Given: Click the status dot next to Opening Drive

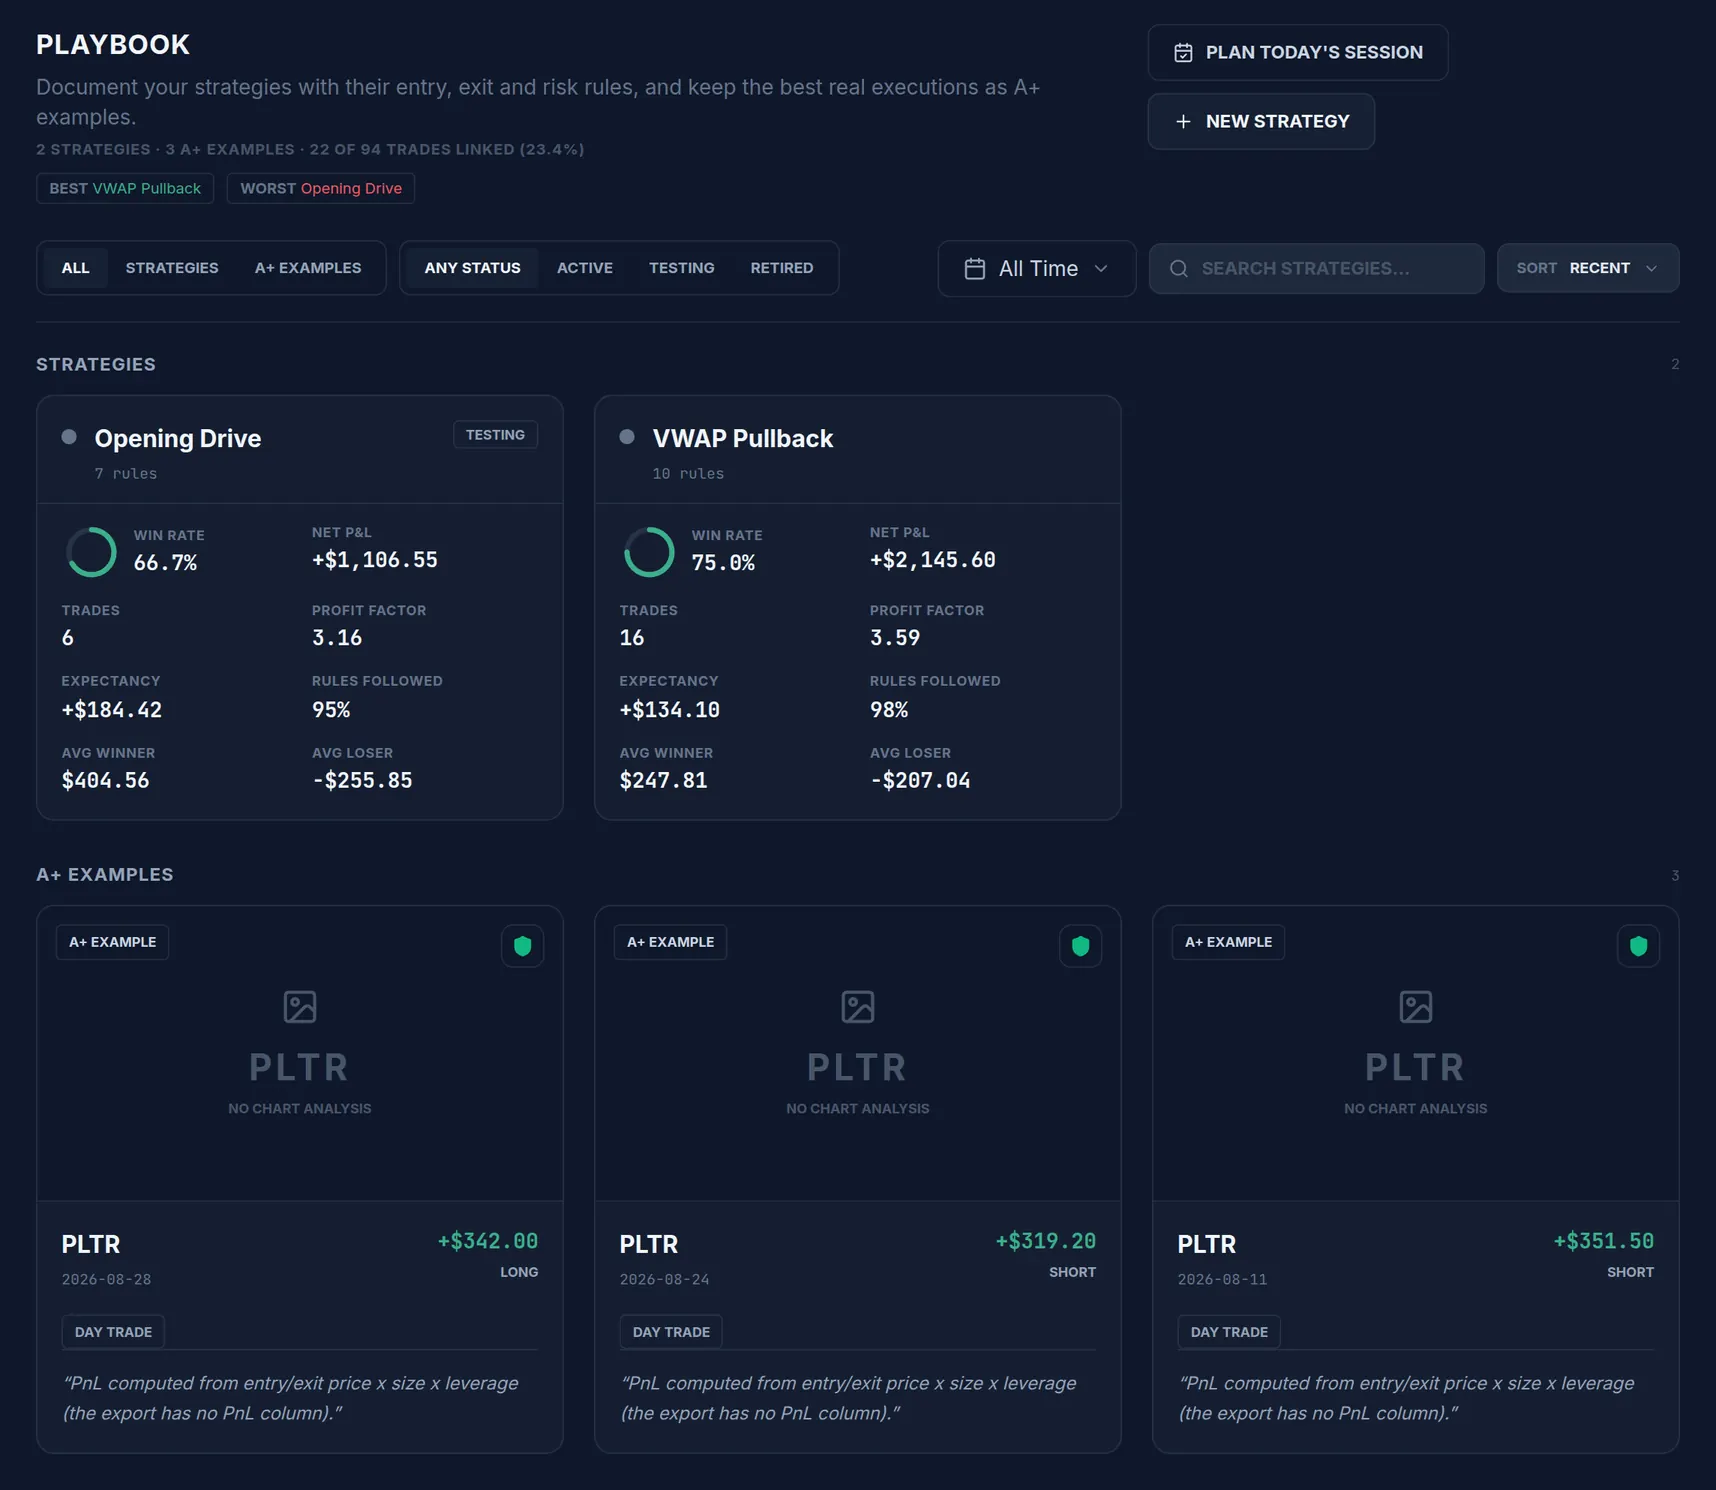Looking at the screenshot, I should tap(69, 437).
